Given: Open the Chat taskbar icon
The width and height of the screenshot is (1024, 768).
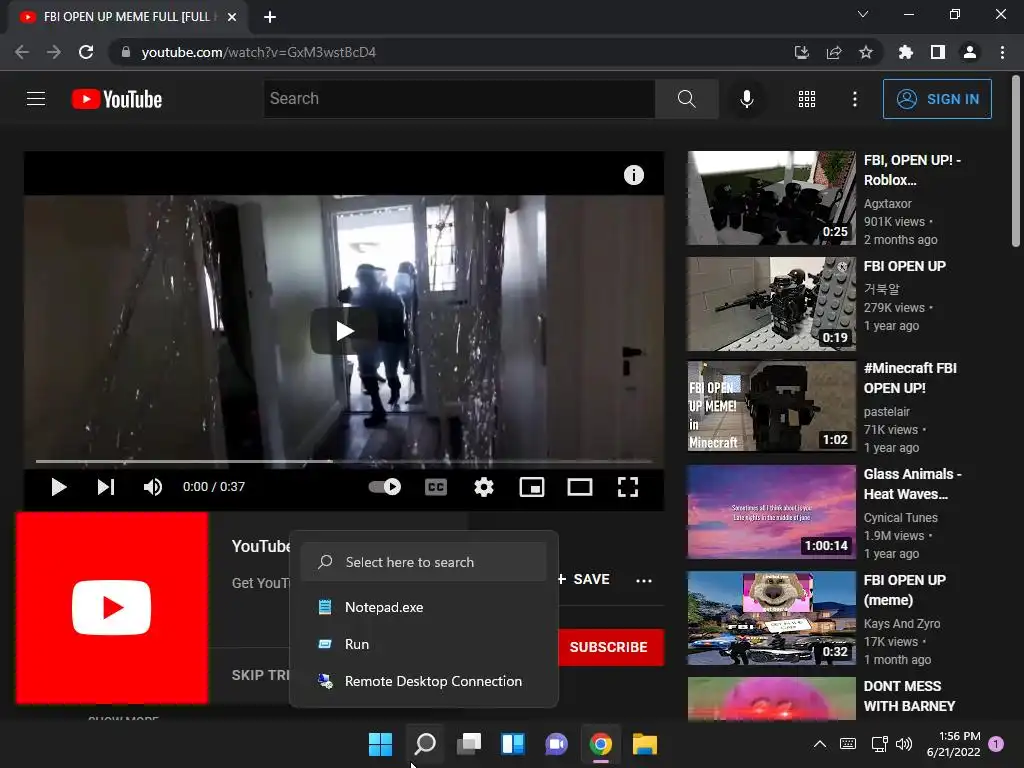Looking at the screenshot, I should (556, 744).
